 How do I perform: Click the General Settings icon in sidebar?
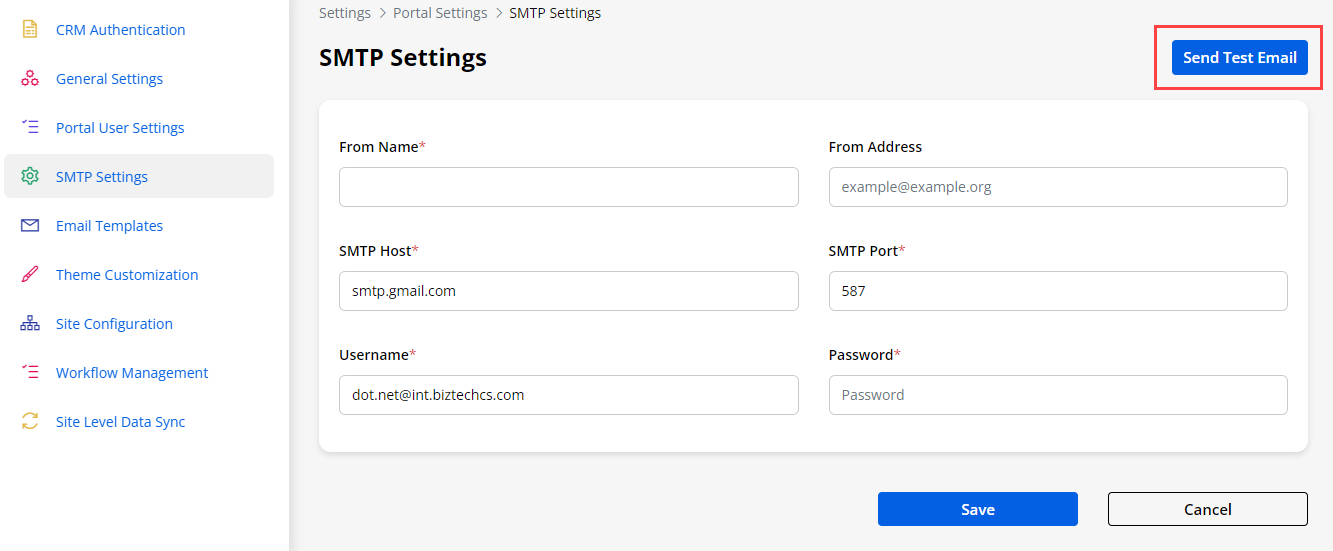point(30,79)
